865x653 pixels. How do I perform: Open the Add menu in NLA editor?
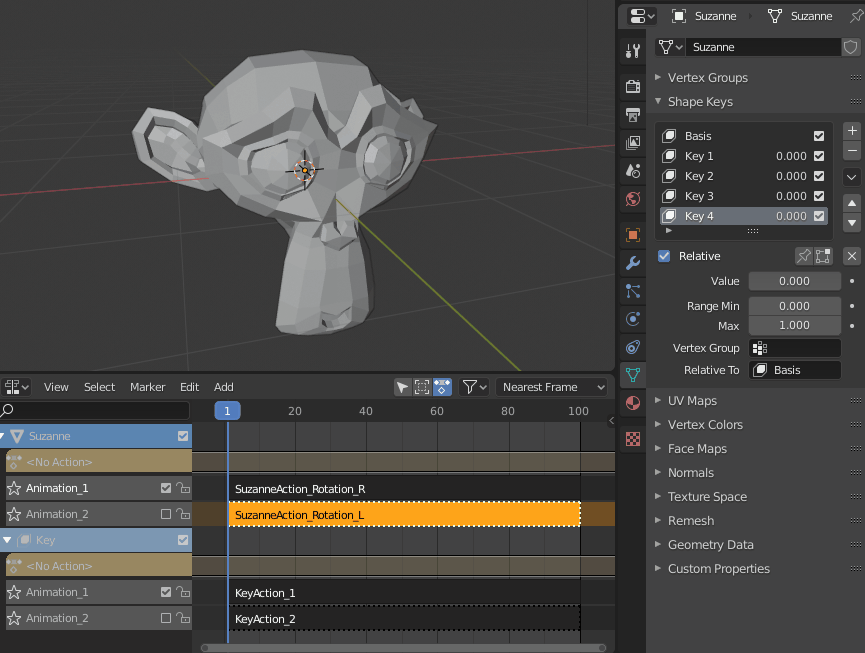[223, 387]
